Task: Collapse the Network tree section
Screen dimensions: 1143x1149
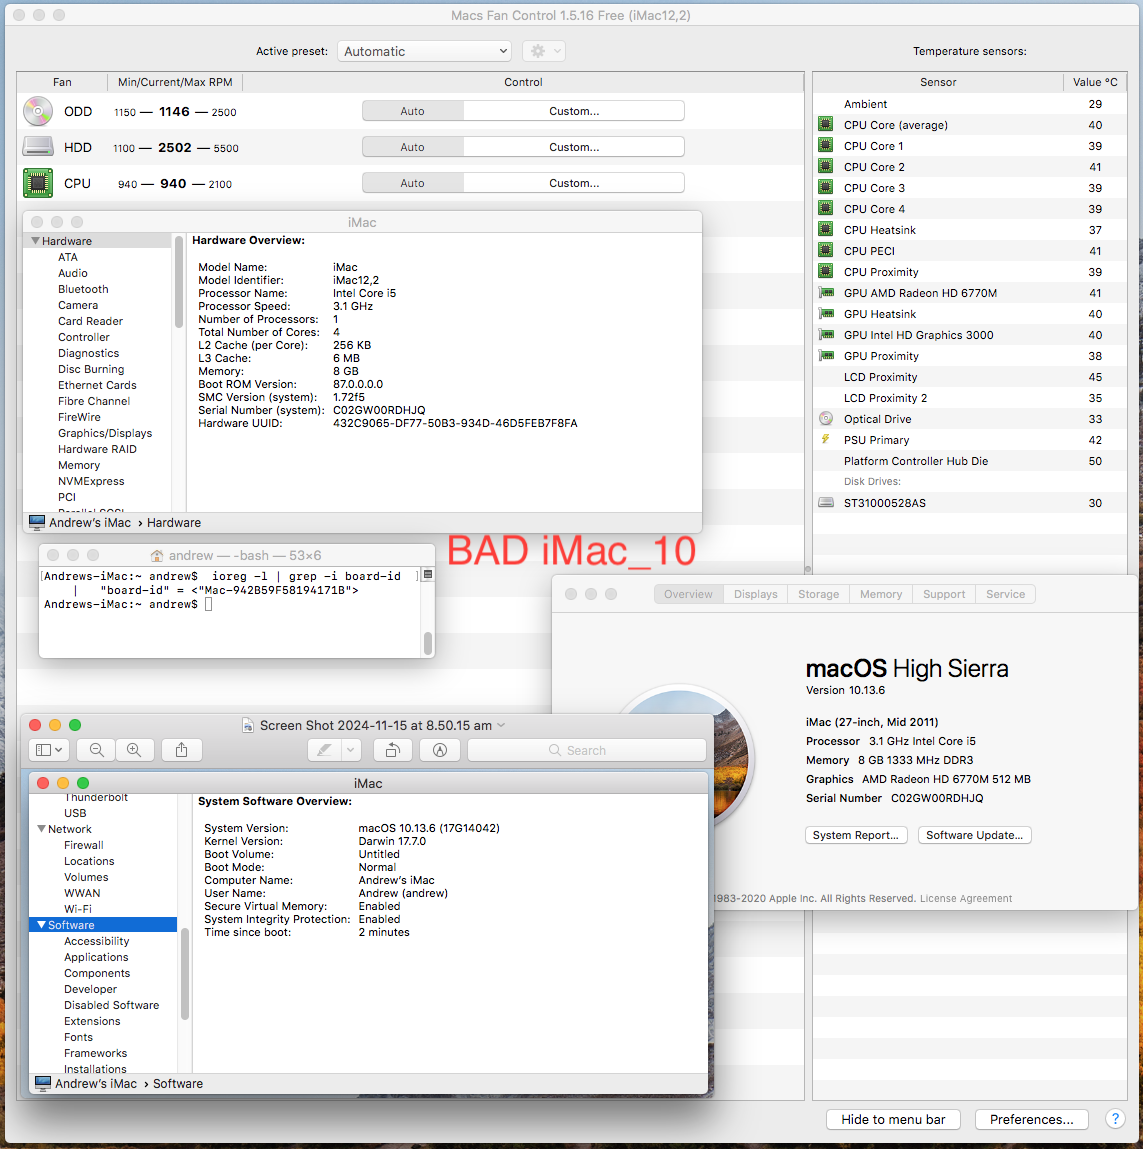Action: point(41,829)
